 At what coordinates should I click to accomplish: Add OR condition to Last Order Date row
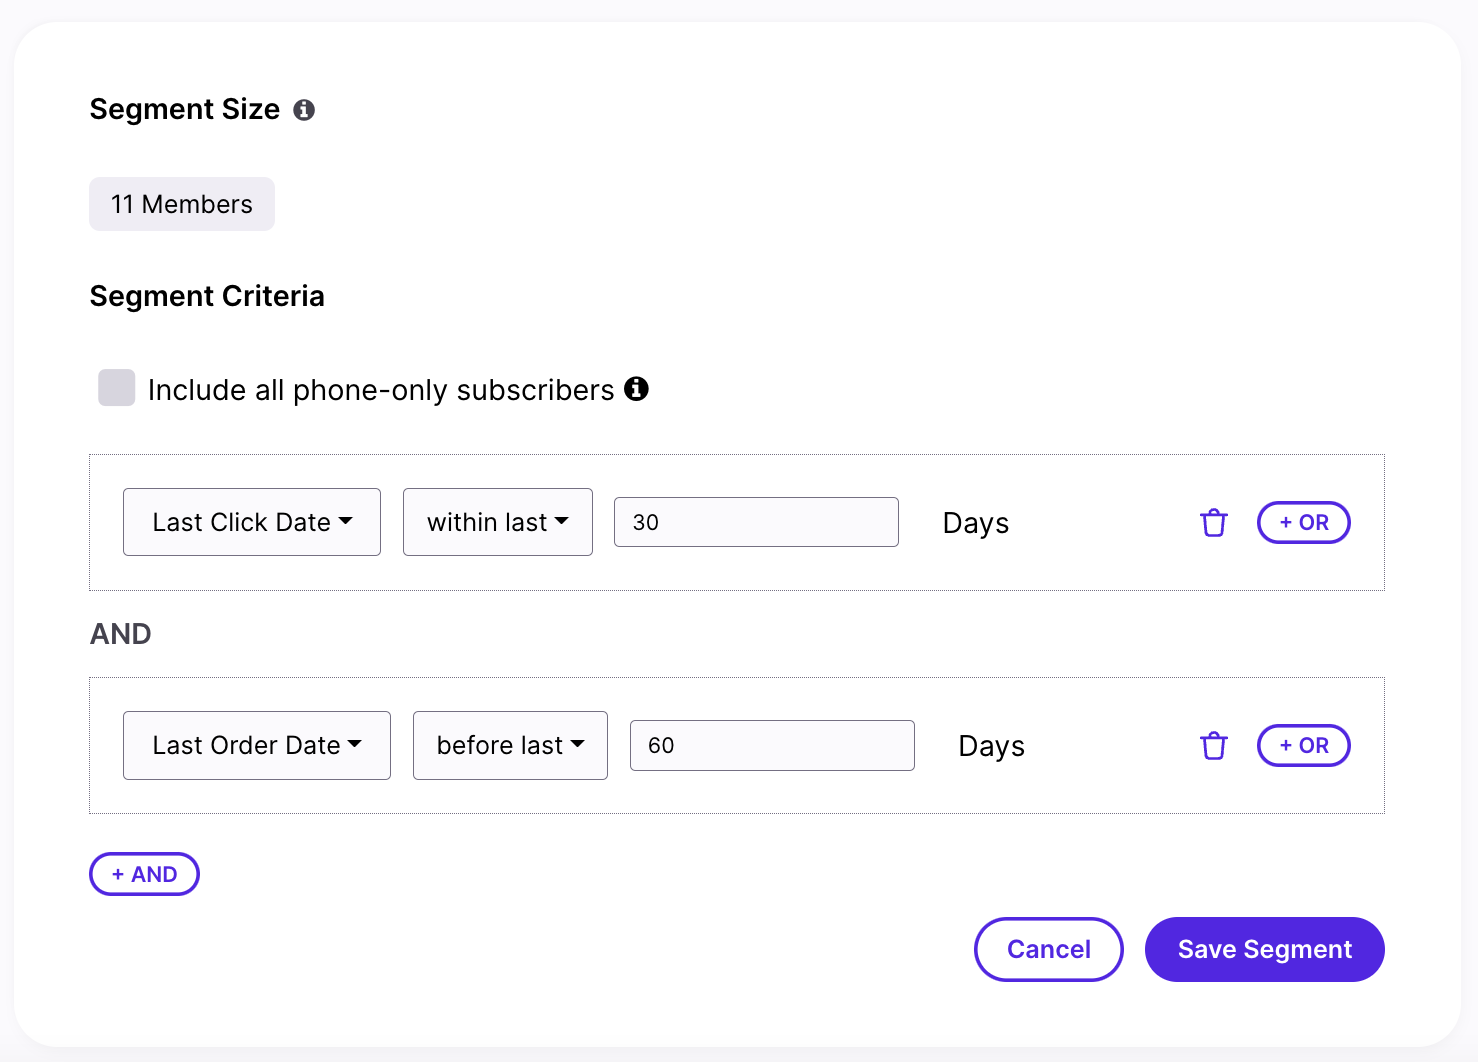click(1303, 746)
